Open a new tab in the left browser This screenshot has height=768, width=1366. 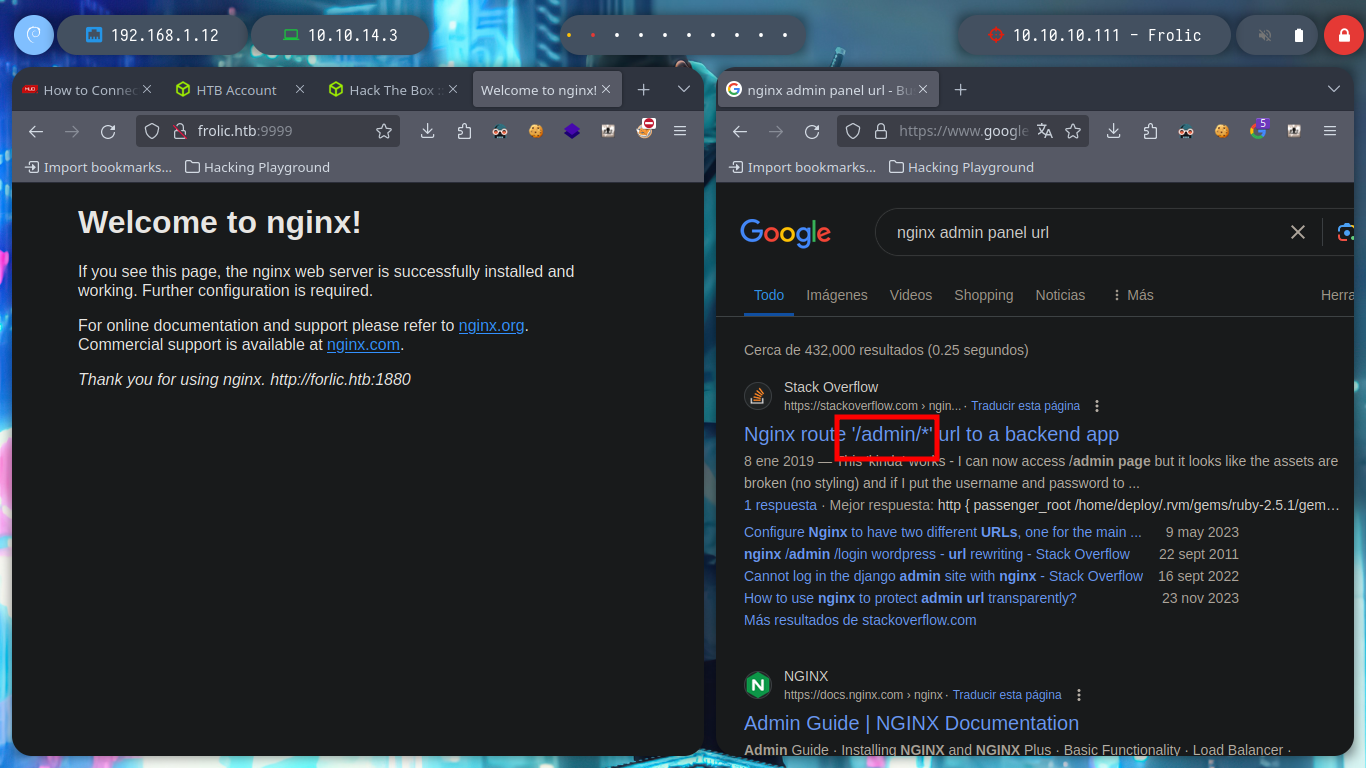[x=644, y=90]
